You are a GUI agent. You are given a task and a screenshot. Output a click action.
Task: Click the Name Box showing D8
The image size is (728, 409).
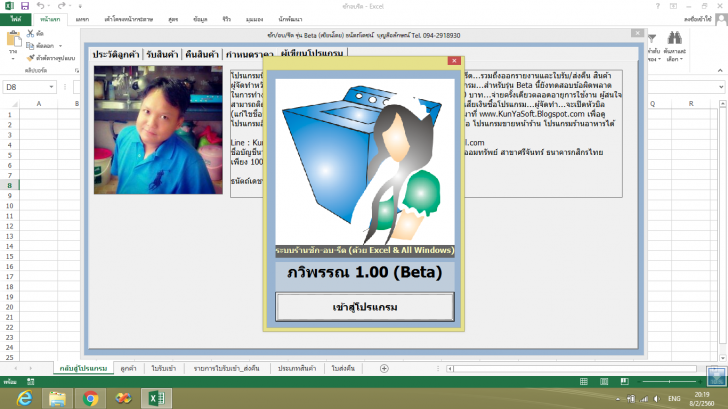25,87
